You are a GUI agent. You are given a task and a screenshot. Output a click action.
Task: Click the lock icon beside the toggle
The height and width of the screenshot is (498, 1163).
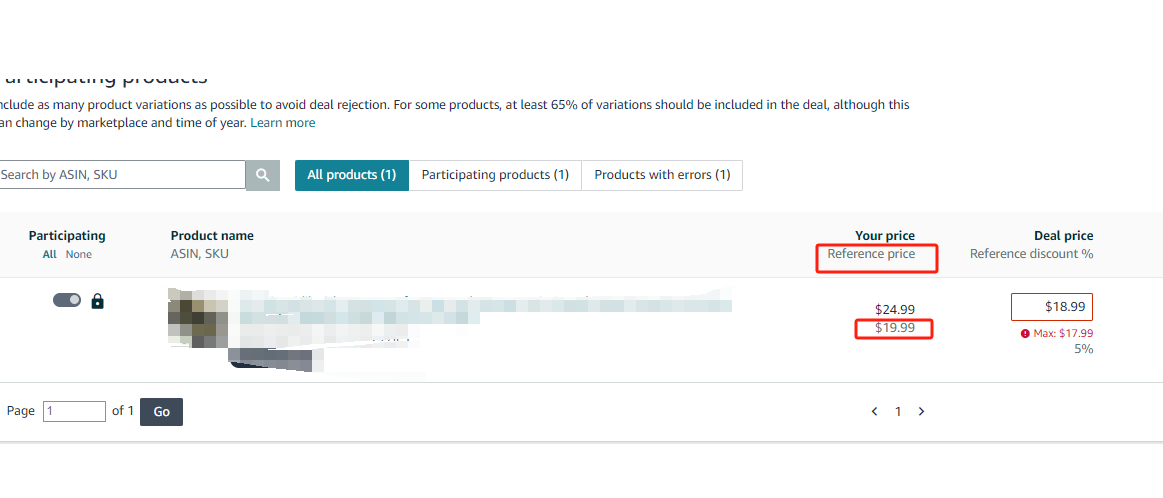click(x=97, y=301)
